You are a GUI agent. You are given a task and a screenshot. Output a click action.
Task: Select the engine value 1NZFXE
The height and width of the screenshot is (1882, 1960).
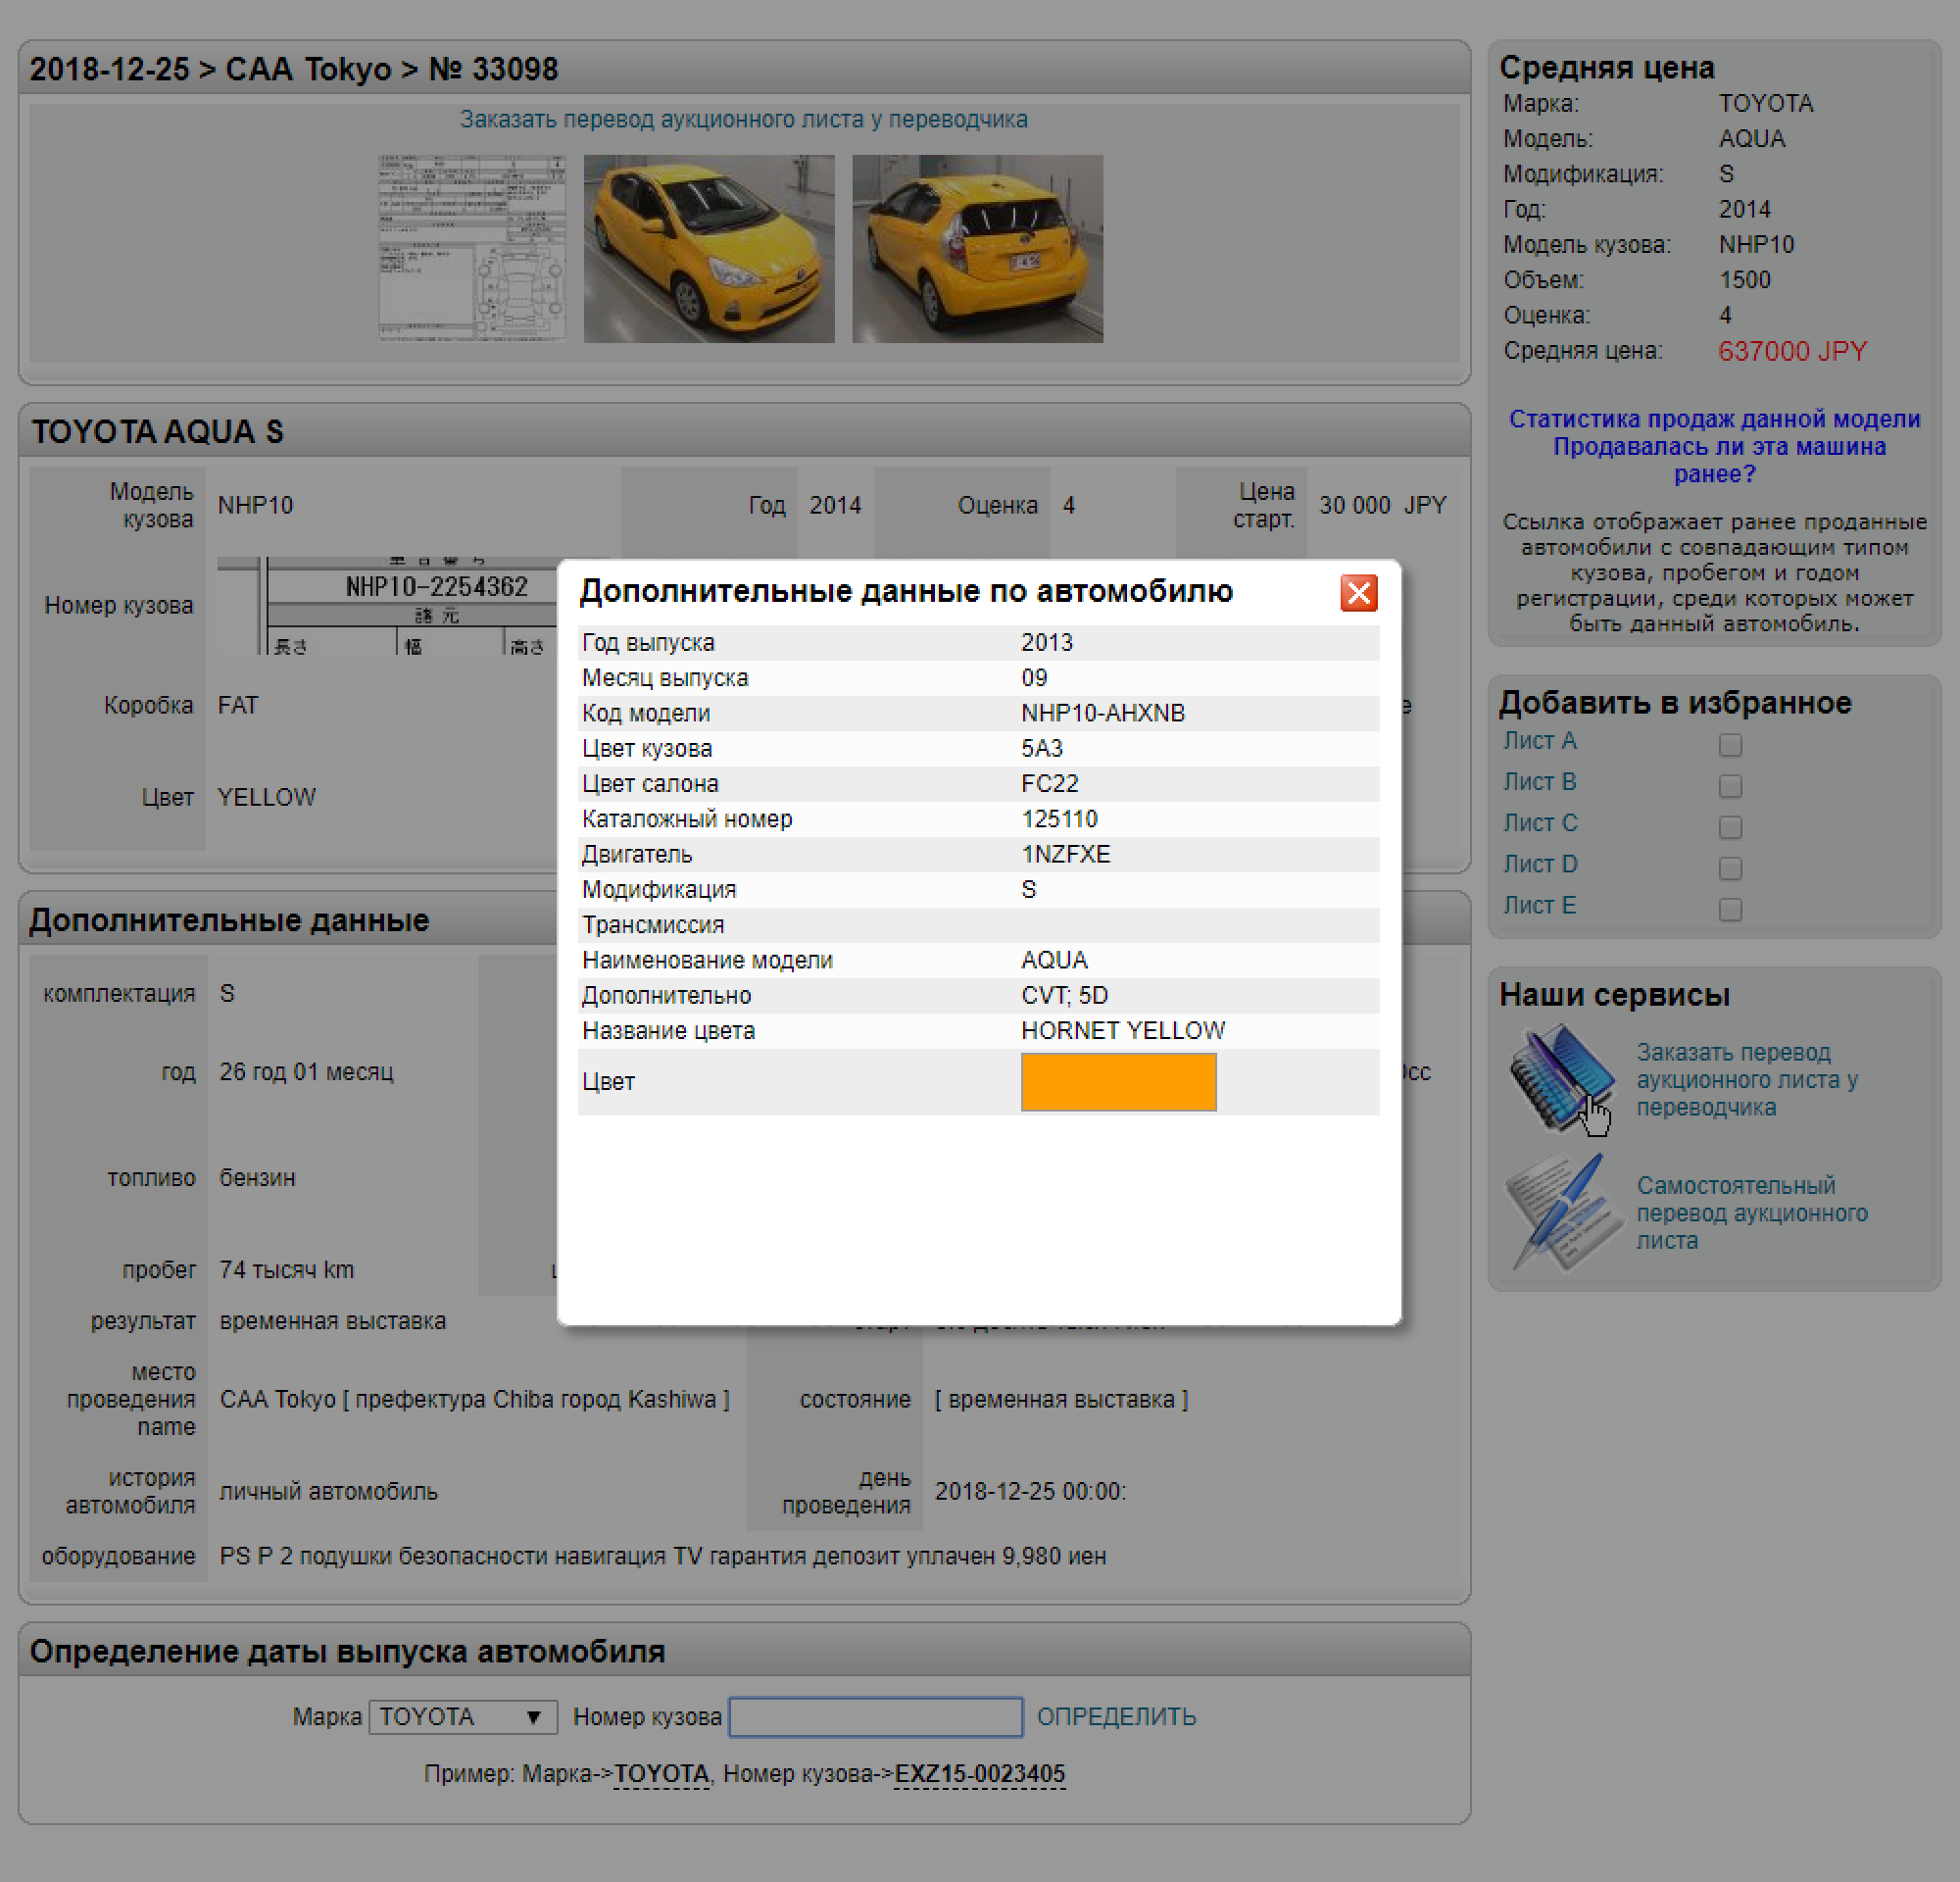1065,854
